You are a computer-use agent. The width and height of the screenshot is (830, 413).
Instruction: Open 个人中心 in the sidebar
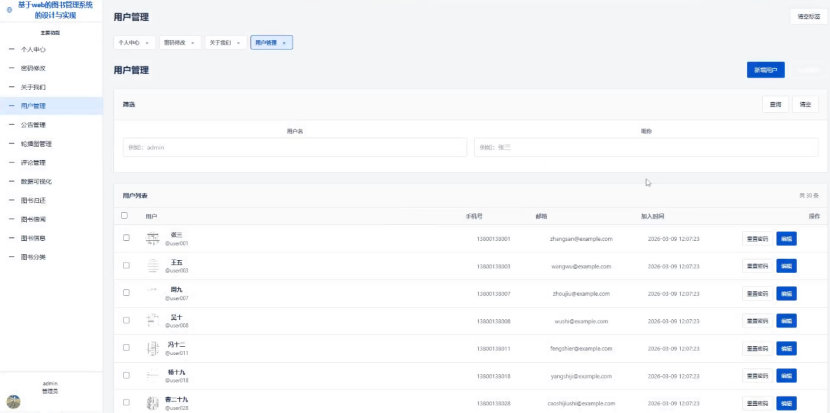[x=51, y=49]
